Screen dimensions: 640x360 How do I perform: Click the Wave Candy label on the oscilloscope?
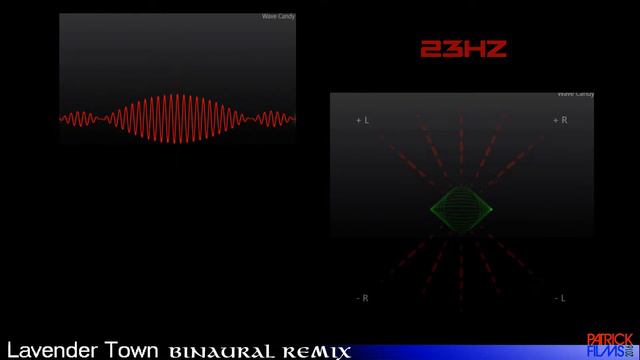(278, 17)
